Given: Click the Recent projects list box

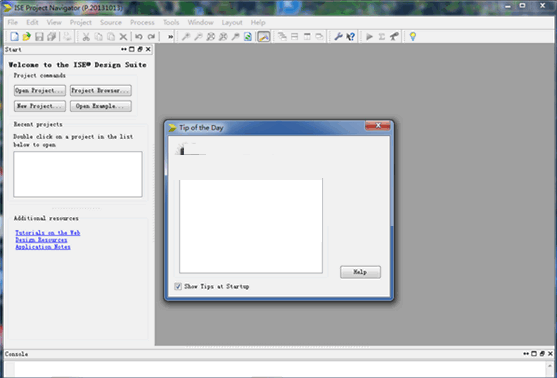Looking at the screenshot, I should coord(78,174).
